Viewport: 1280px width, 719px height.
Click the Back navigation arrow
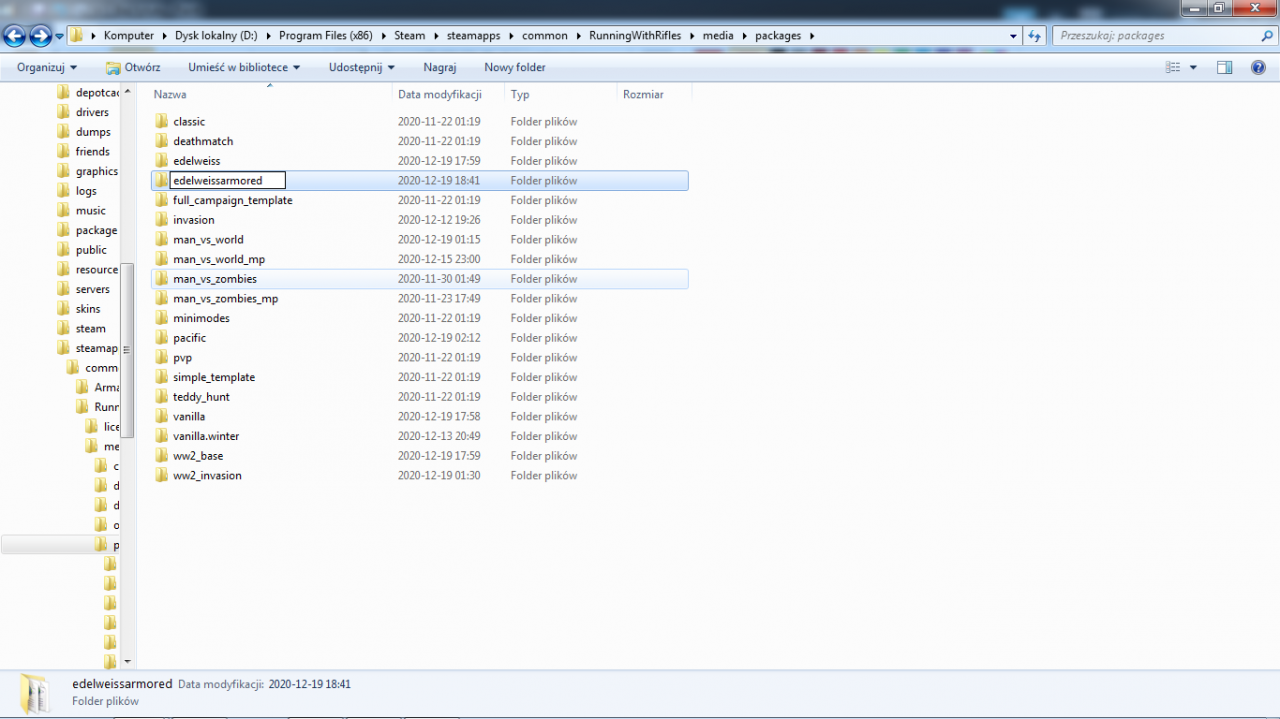(x=15, y=36)
